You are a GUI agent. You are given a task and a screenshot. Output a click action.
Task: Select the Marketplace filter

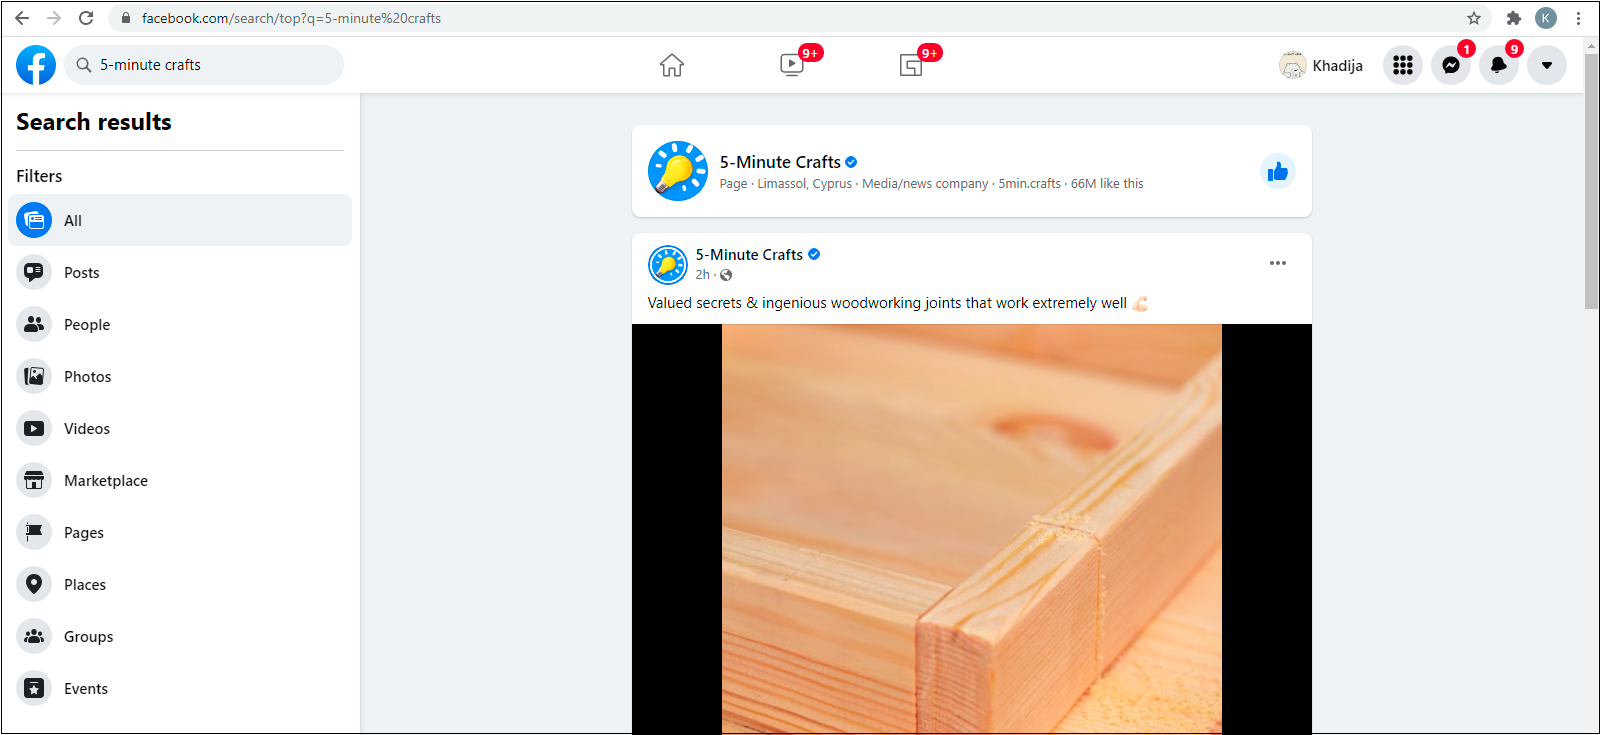[x=180, y=480]
